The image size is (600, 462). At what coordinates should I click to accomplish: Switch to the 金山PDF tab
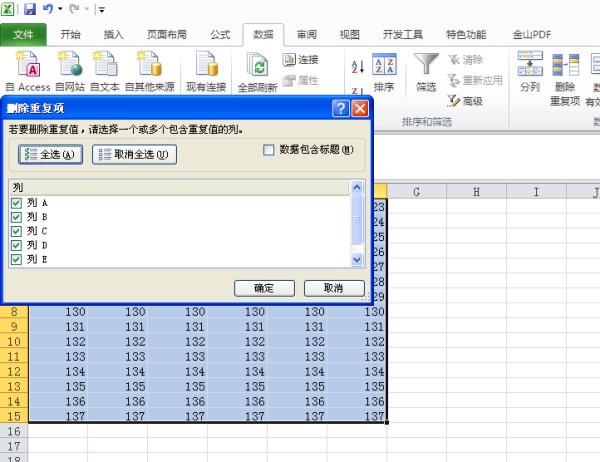click(x=532, y=34)
